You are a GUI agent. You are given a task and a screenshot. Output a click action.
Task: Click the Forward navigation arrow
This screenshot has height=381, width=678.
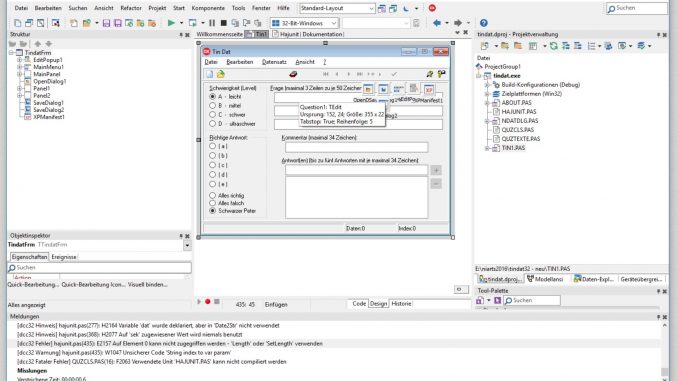click(458, 23)
